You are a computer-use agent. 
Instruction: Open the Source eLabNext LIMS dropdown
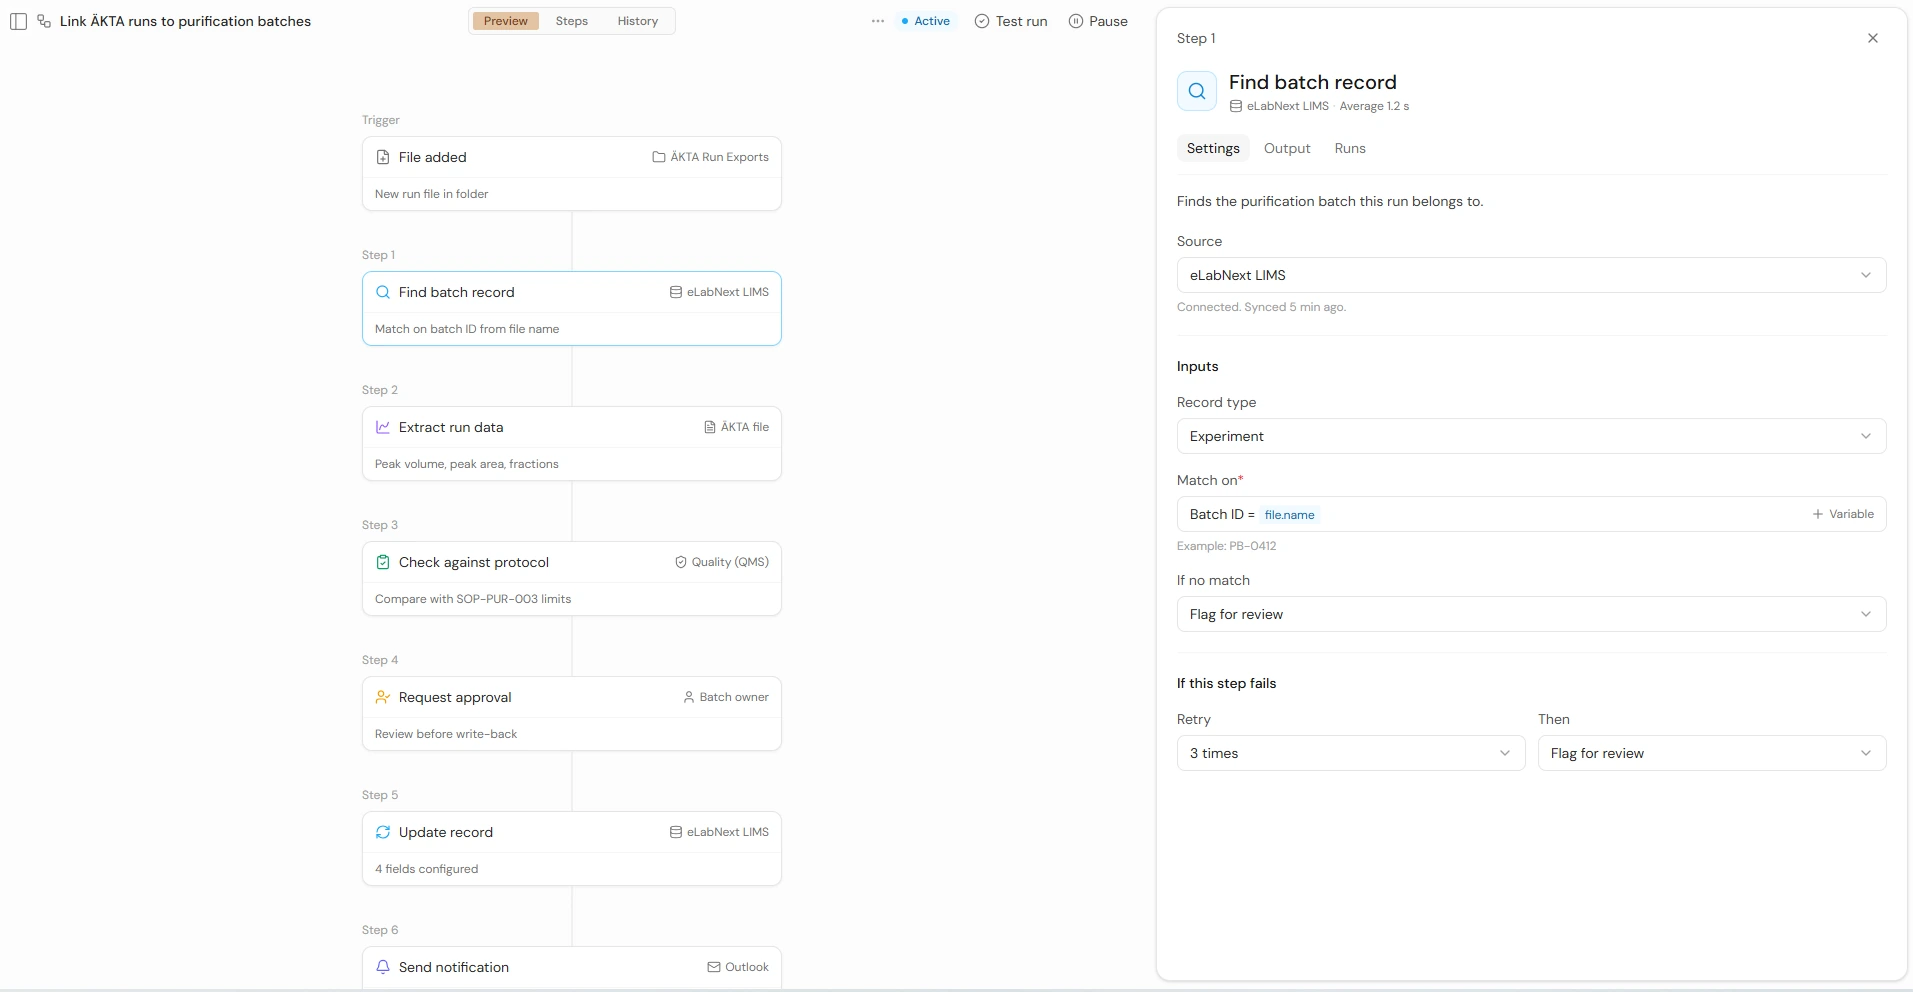[1531, 275]
